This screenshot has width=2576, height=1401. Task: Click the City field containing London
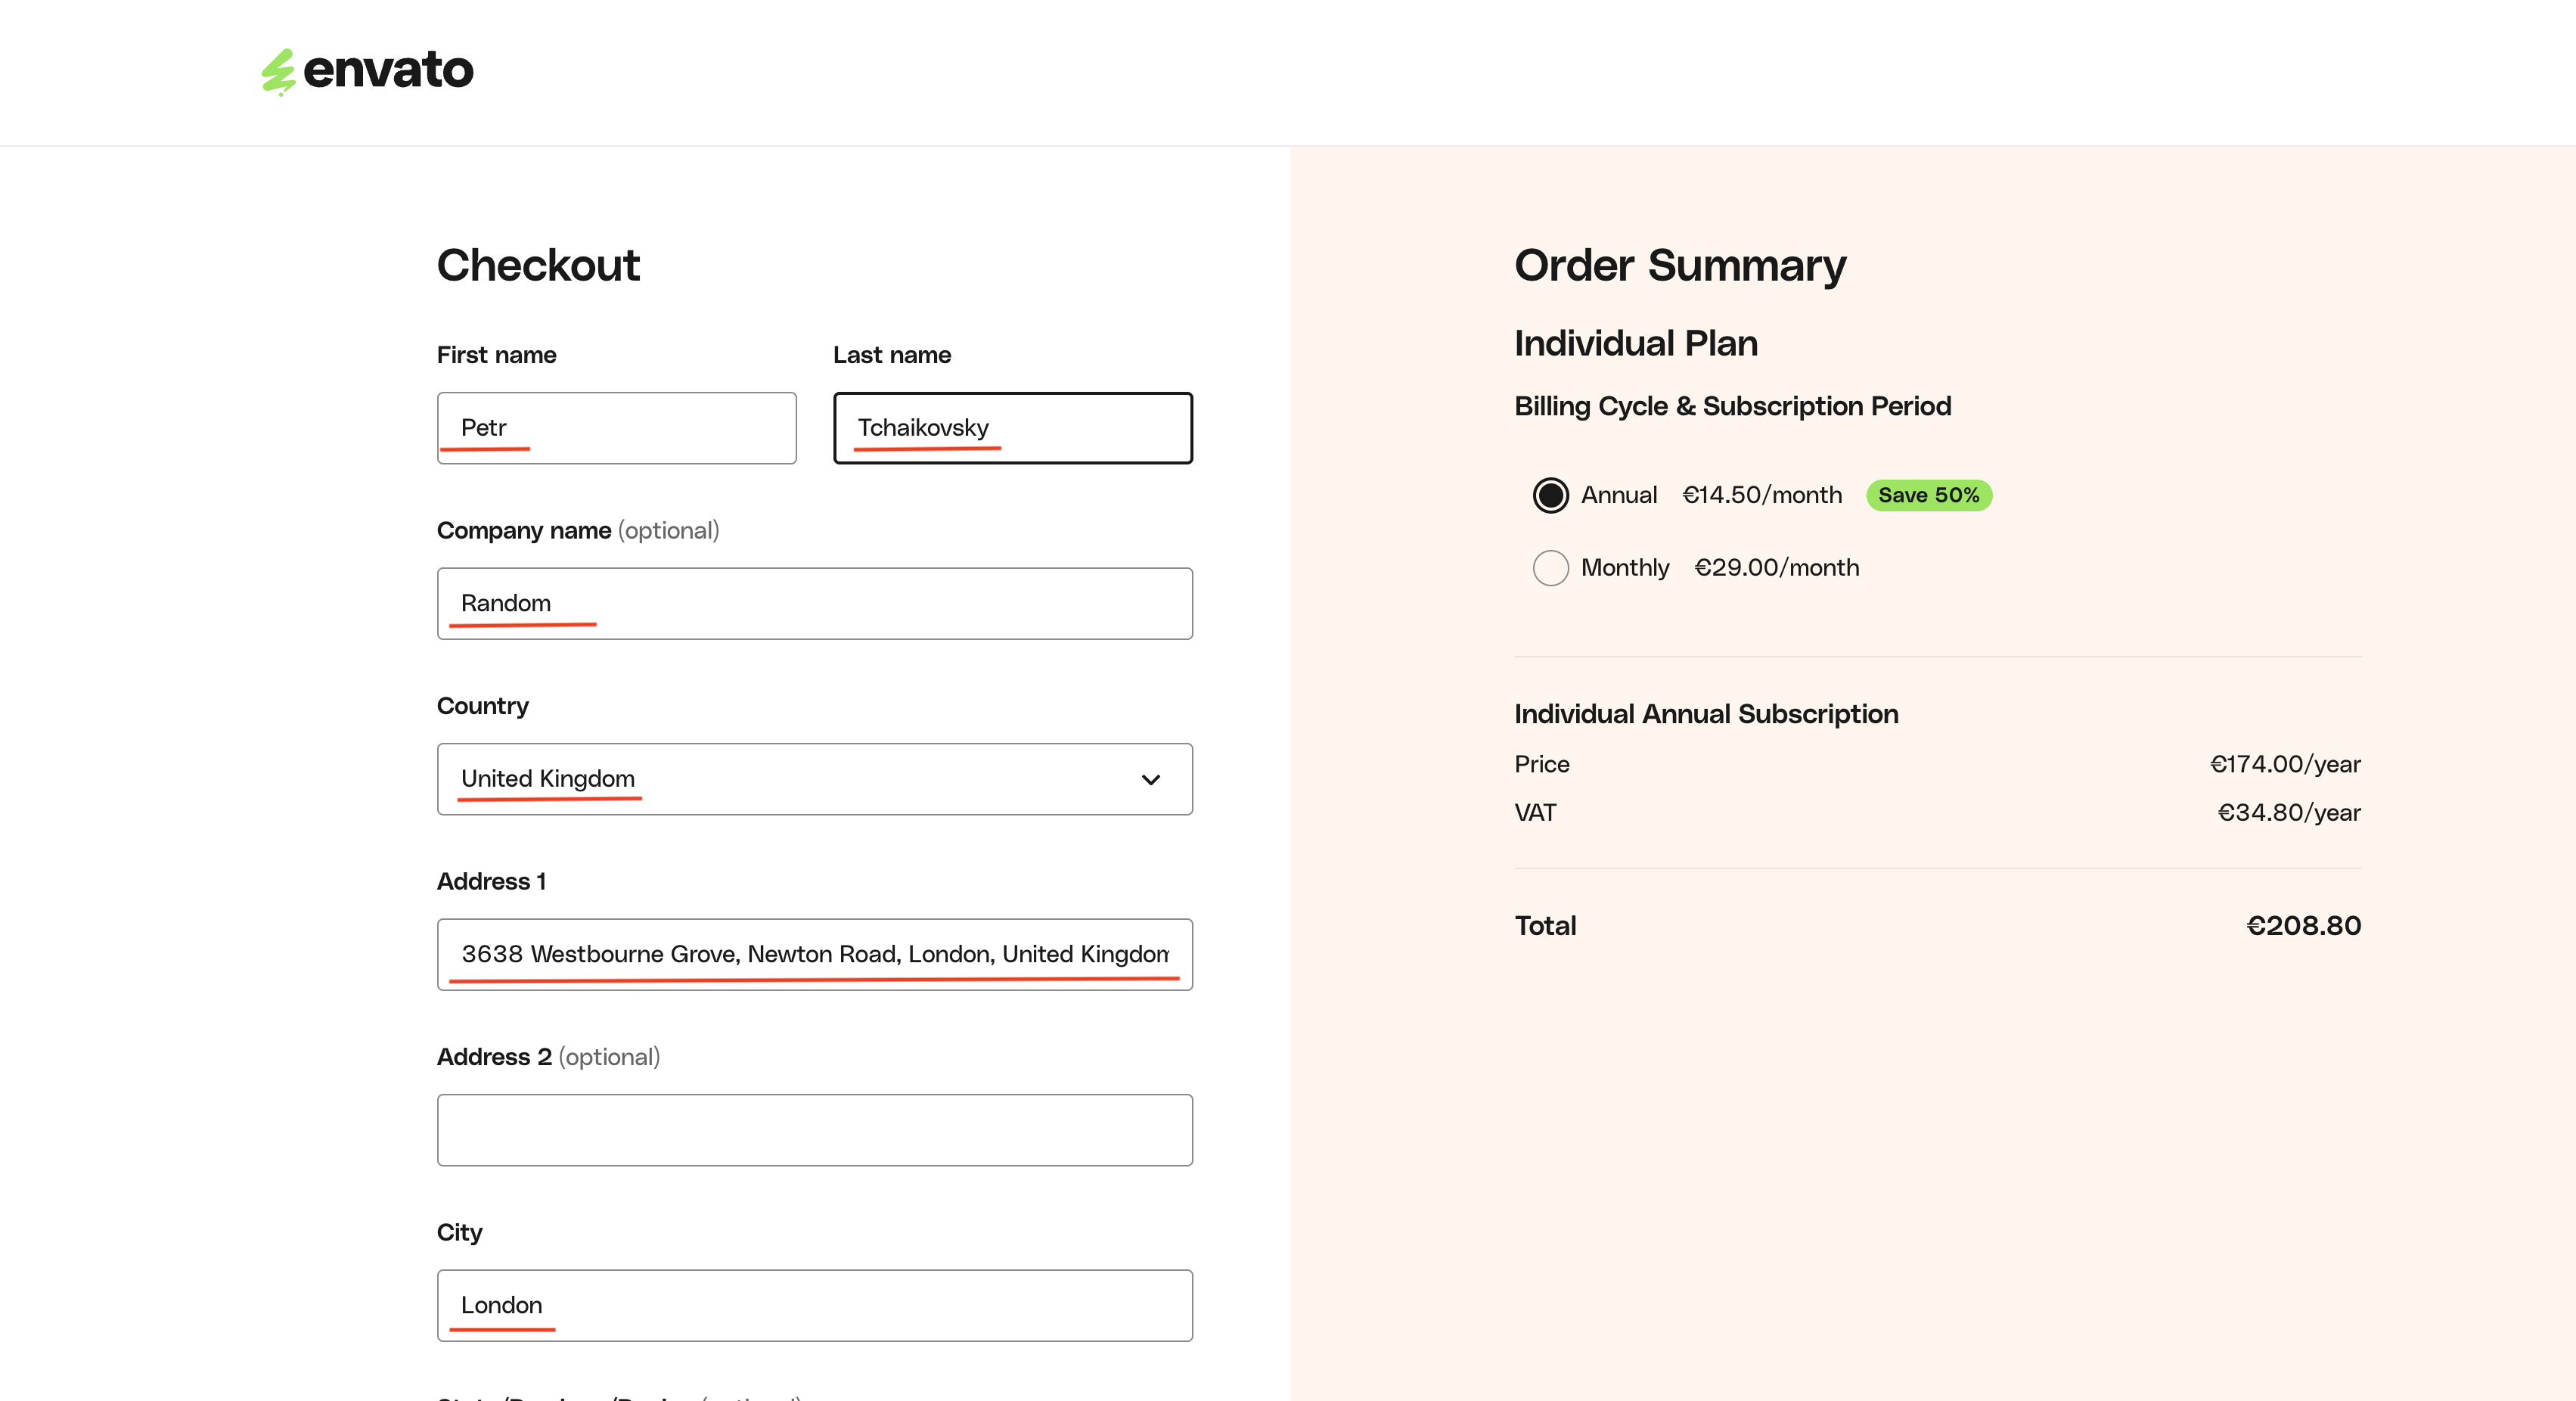click(814, 1306)
